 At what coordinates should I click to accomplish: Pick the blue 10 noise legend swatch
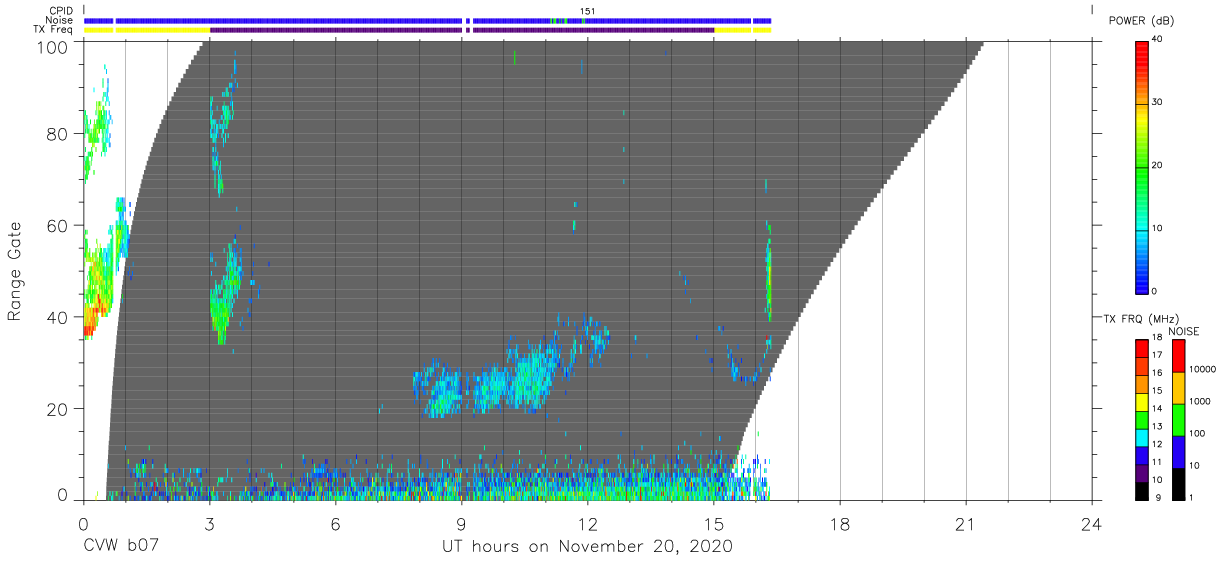click(x=1178, y=452)
